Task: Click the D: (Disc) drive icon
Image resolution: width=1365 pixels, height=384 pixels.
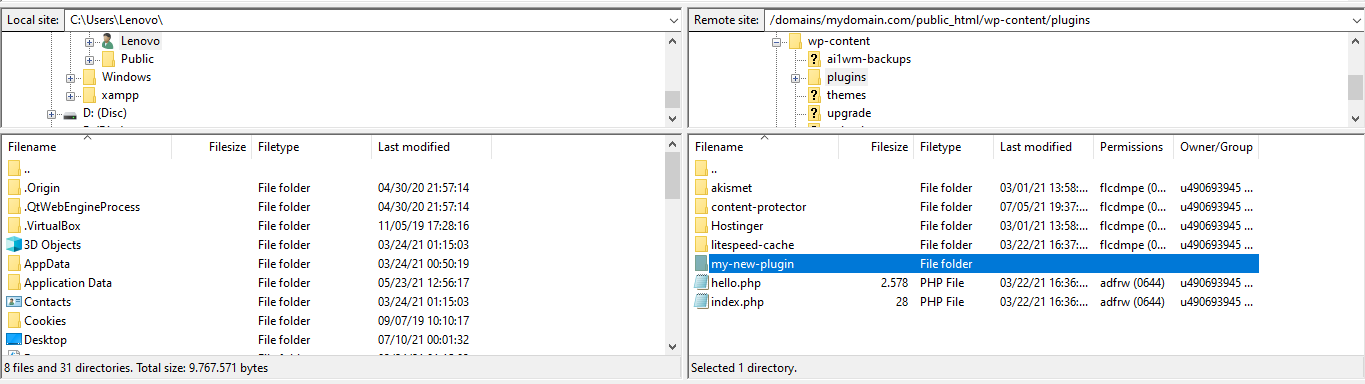Action: [70, 114]
